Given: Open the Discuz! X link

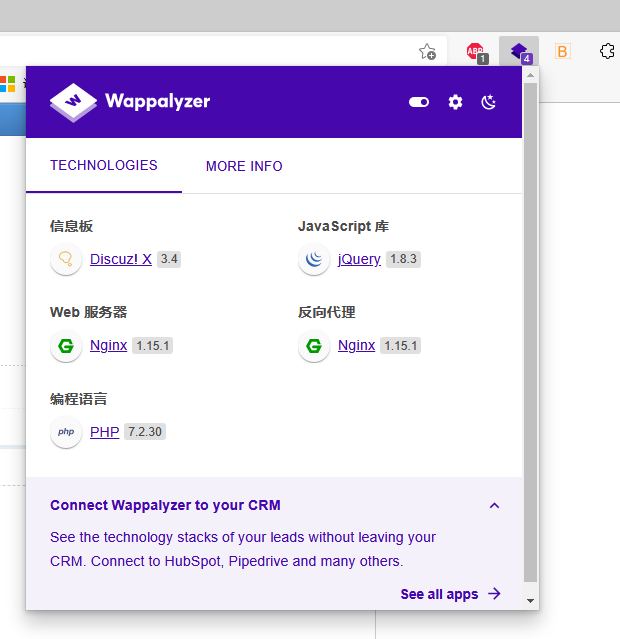Looking at the screenshot, I should (x=121, y=259).
